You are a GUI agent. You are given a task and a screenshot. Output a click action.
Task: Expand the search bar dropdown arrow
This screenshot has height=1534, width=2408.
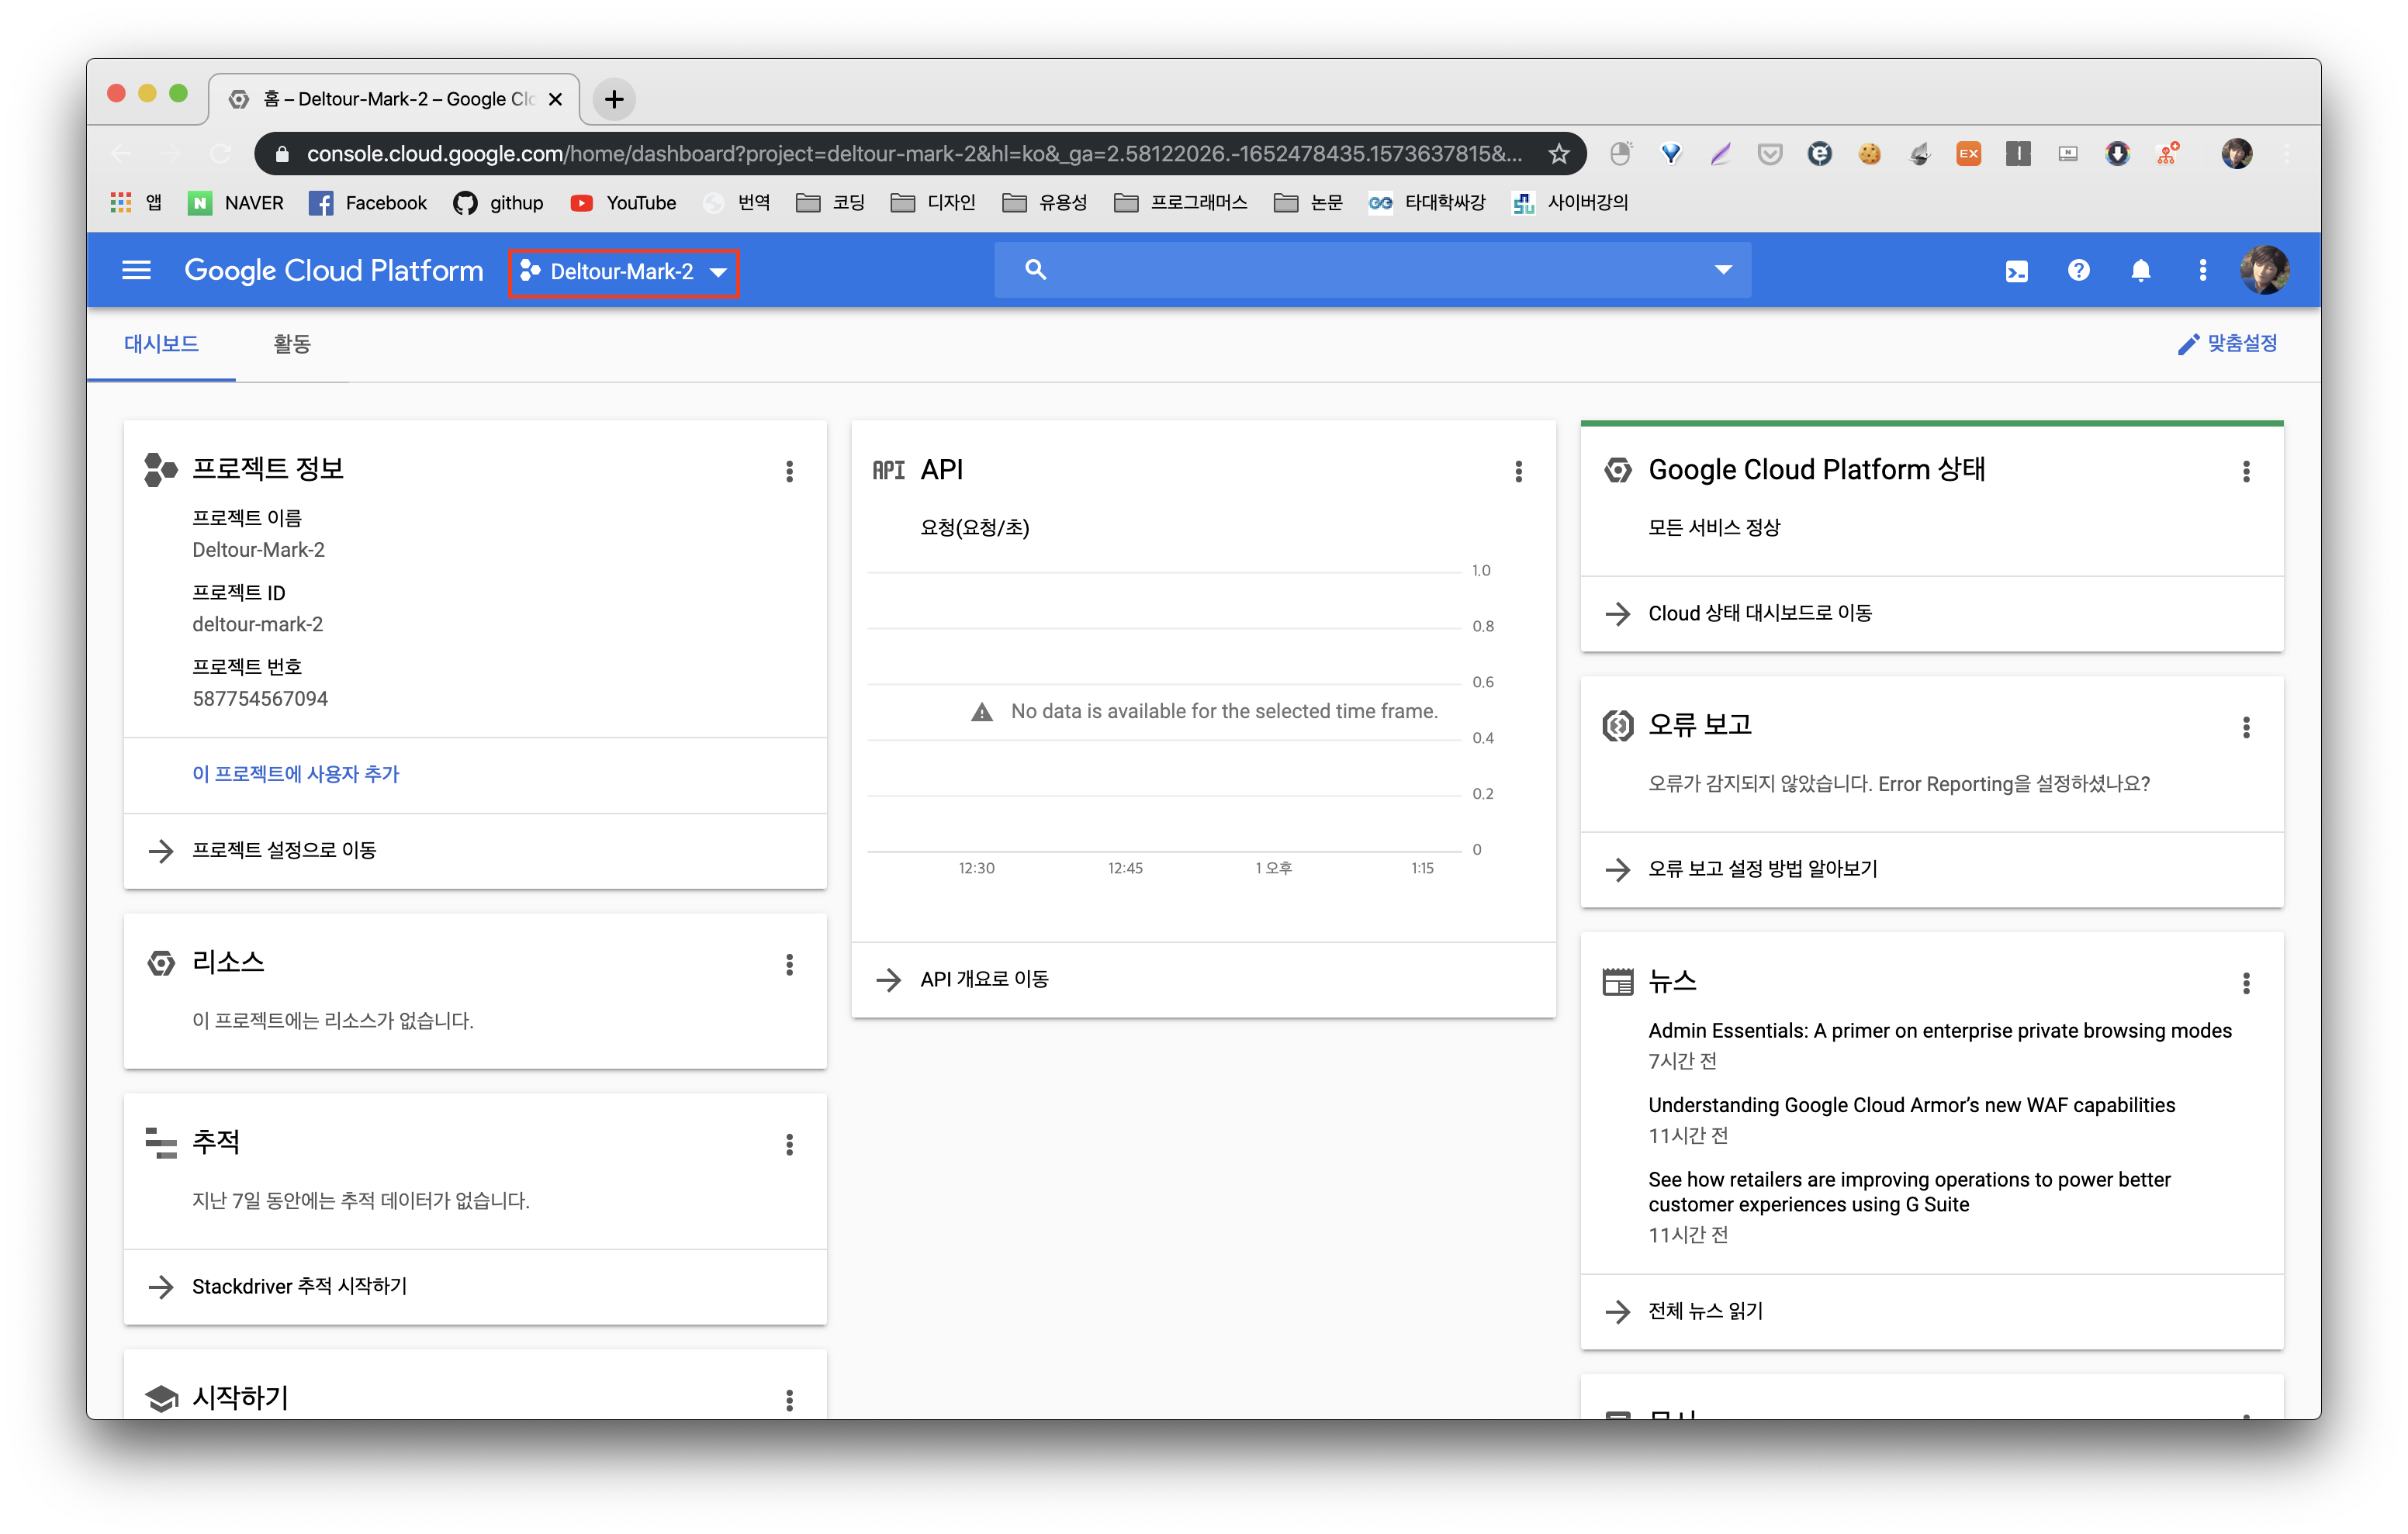click(1722, 270)
